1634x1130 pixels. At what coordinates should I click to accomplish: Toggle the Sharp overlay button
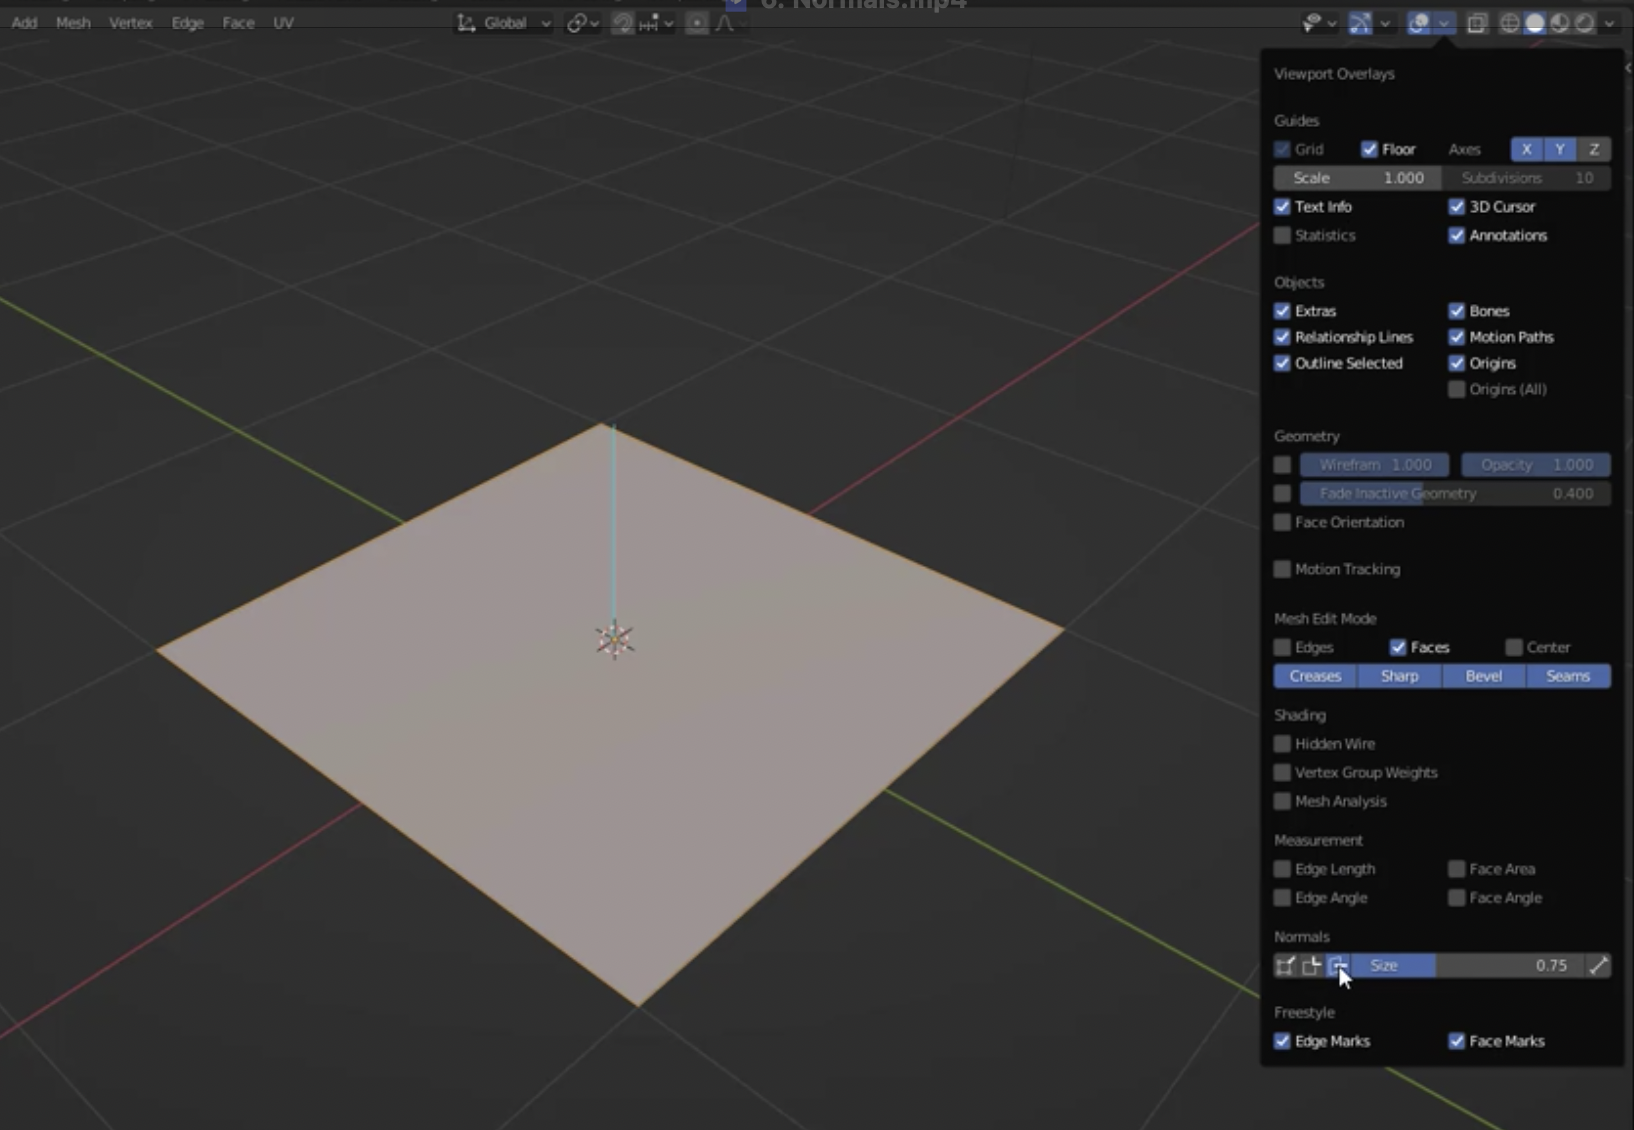point(1400,676)
